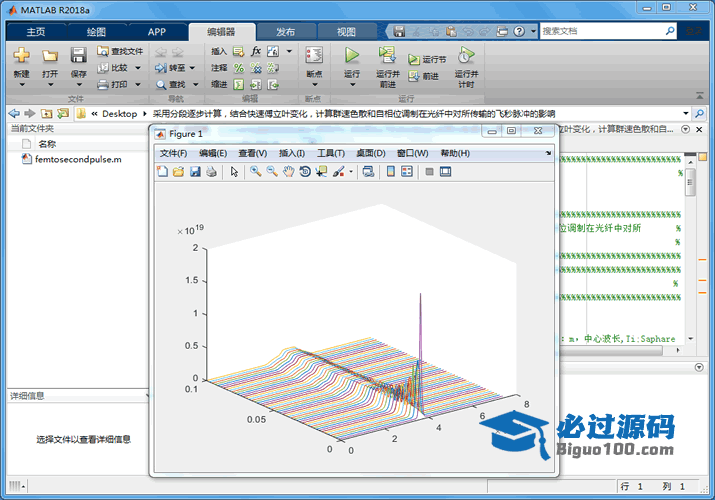Click the search documentation field

602,31
